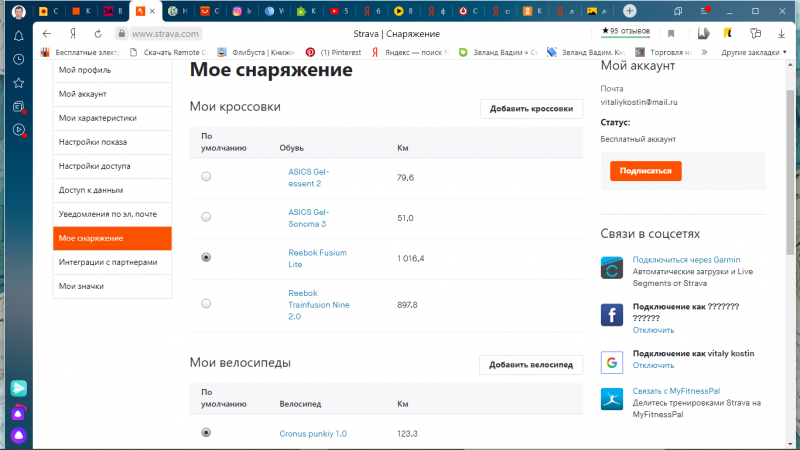Screen dimensions: 800x450
Task: Open ASICS Gel-Sonoma 3 shoe link
Action: tap(309, 218)
